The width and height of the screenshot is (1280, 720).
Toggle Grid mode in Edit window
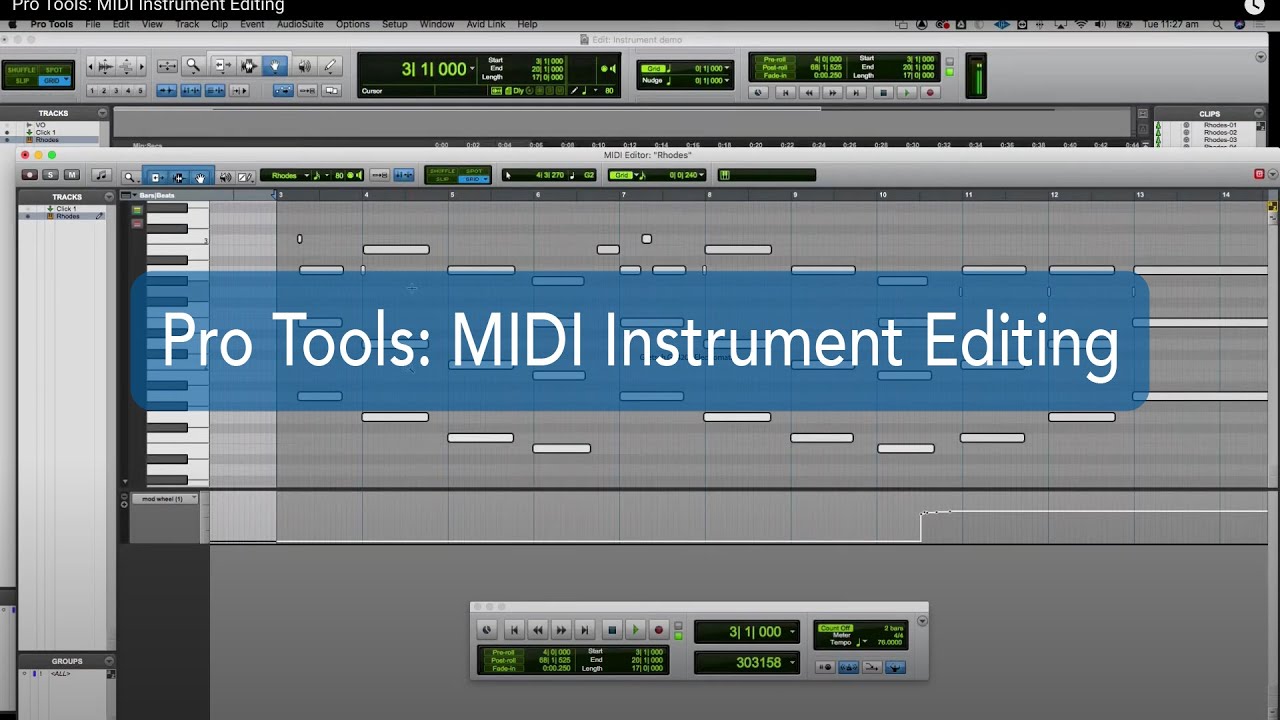[52, 80]
